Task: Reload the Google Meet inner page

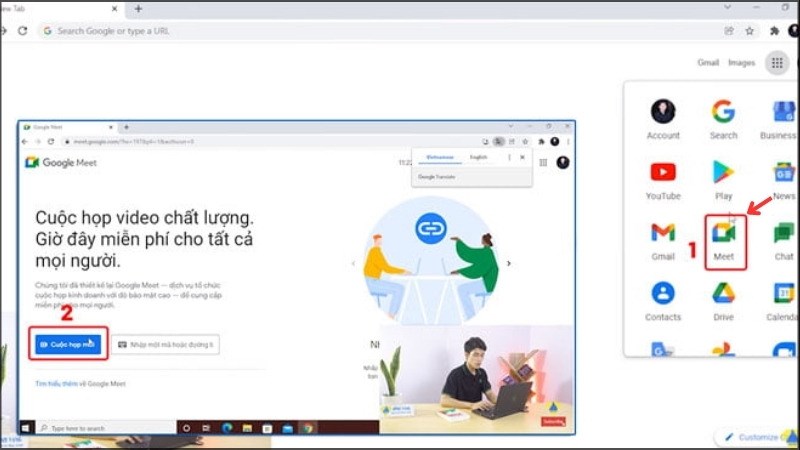Action: coord(51,141)
